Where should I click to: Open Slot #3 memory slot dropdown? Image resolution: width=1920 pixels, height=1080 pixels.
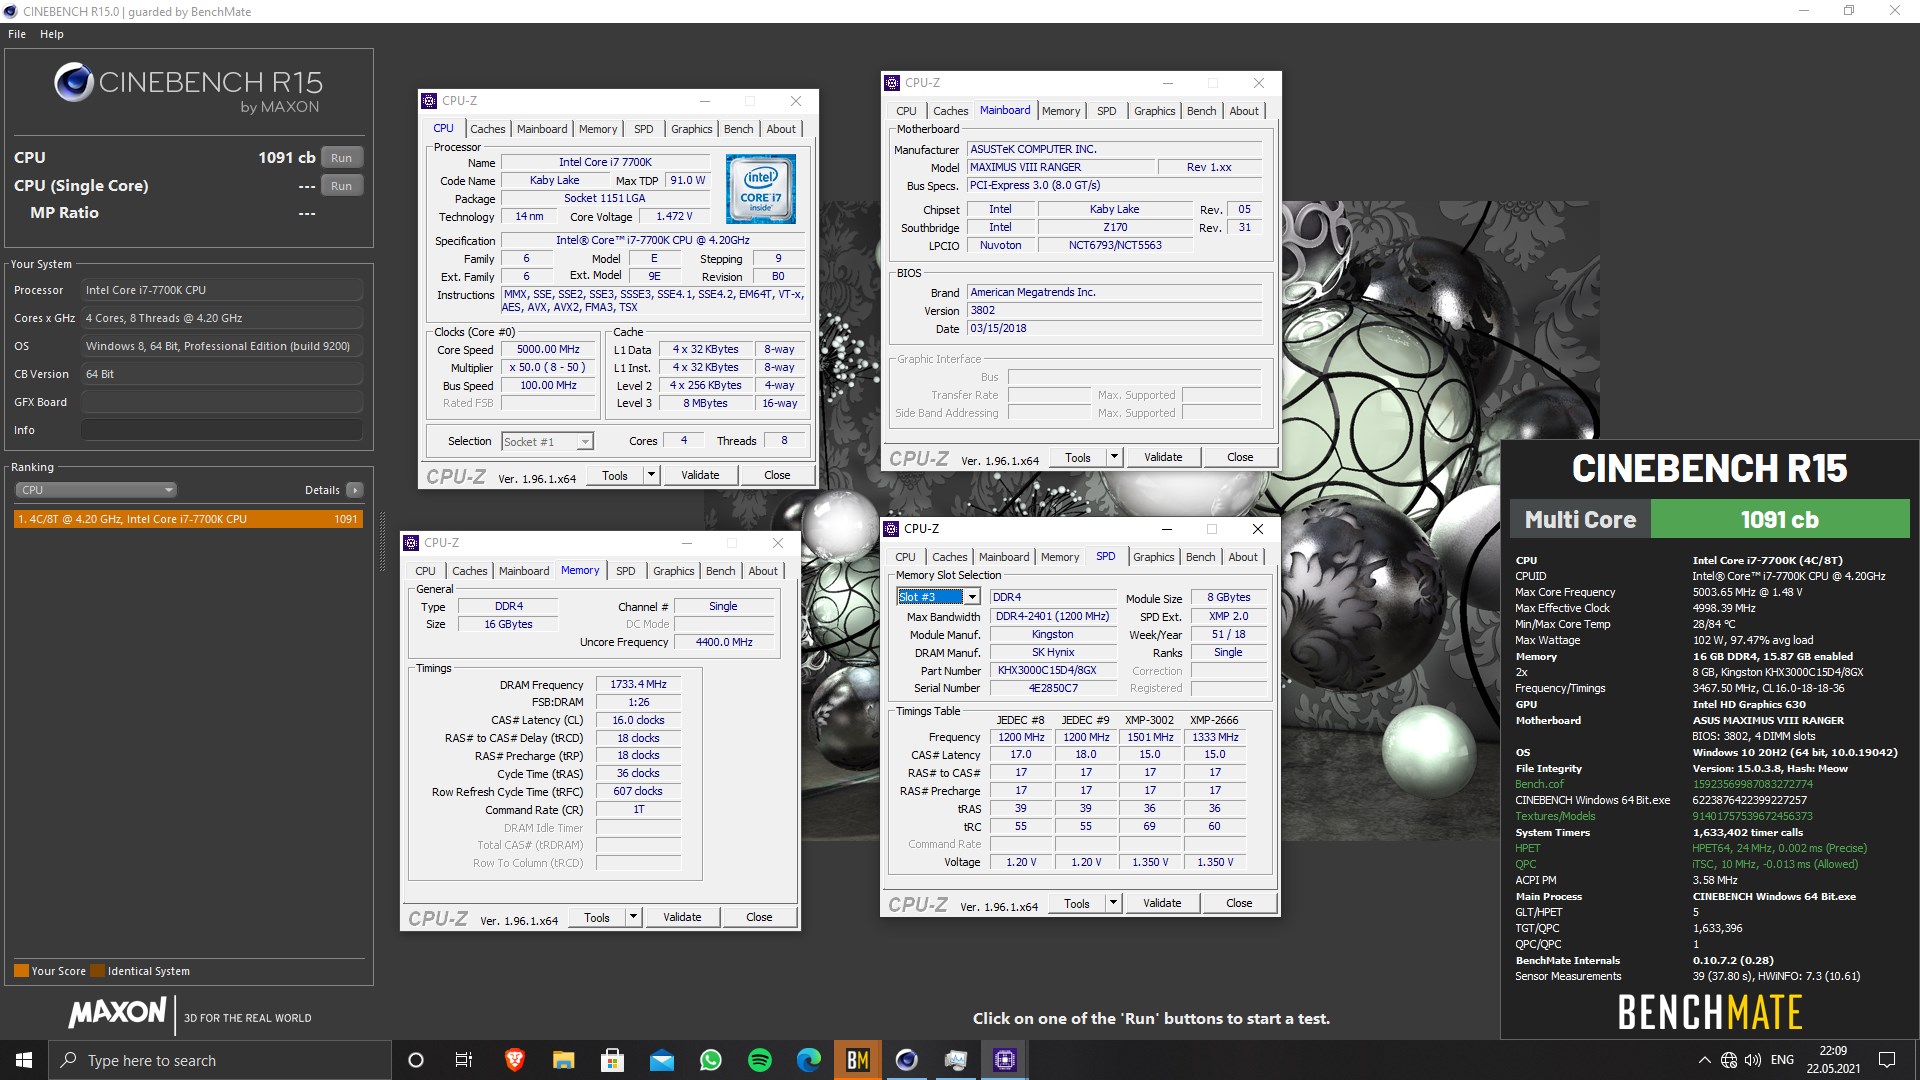click(x=937, y=597)
